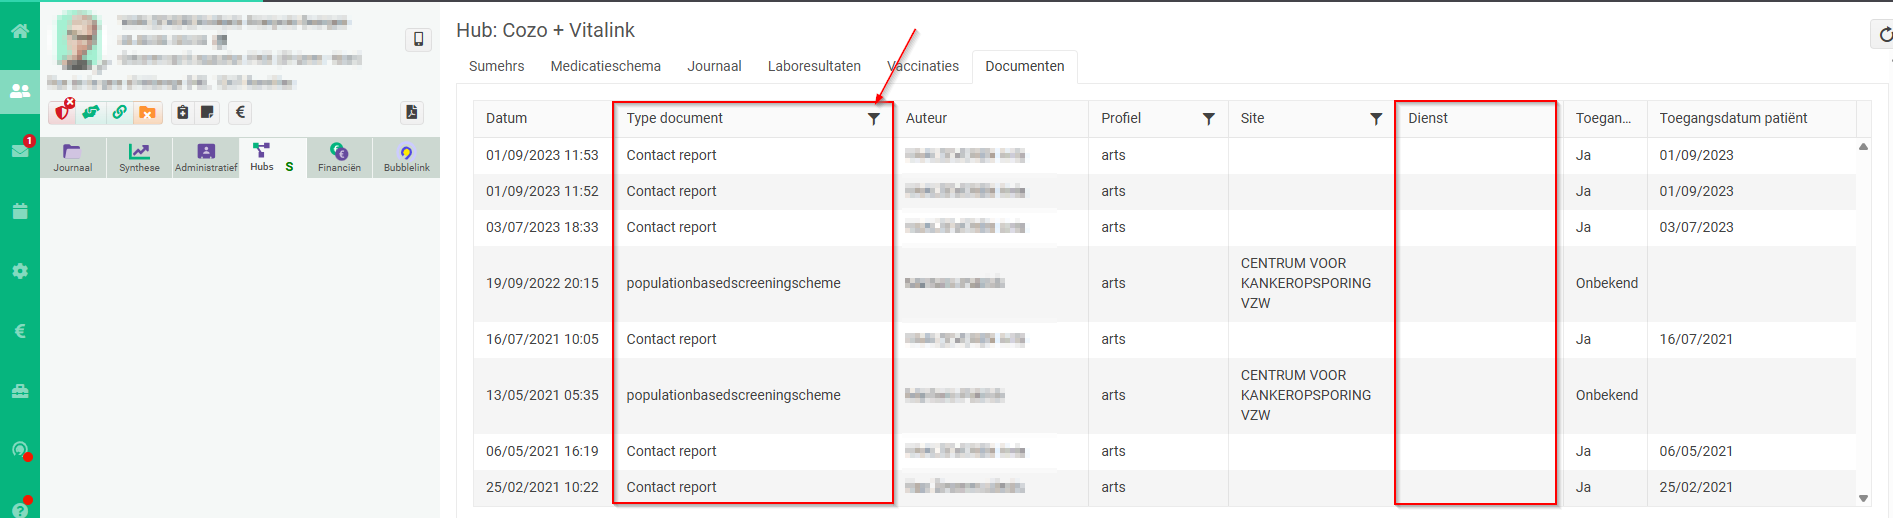Click the green handshake icon button

pos(91,112)
